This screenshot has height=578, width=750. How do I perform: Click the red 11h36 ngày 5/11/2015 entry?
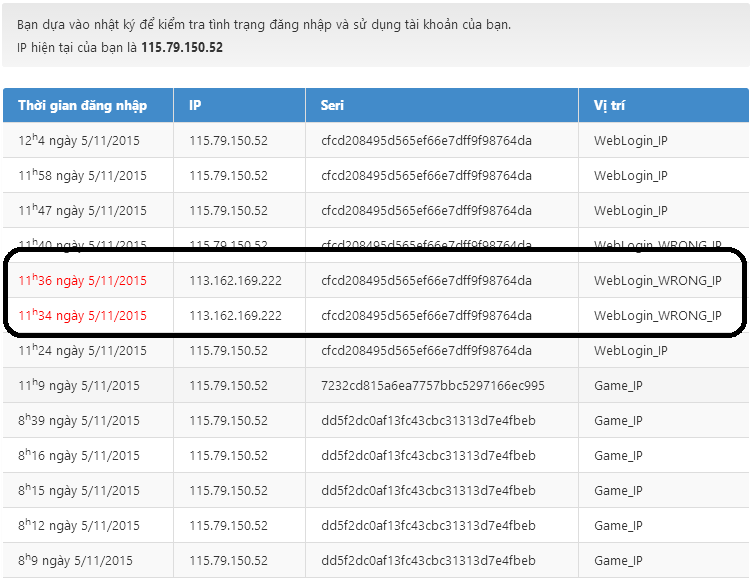coord(82,281)
